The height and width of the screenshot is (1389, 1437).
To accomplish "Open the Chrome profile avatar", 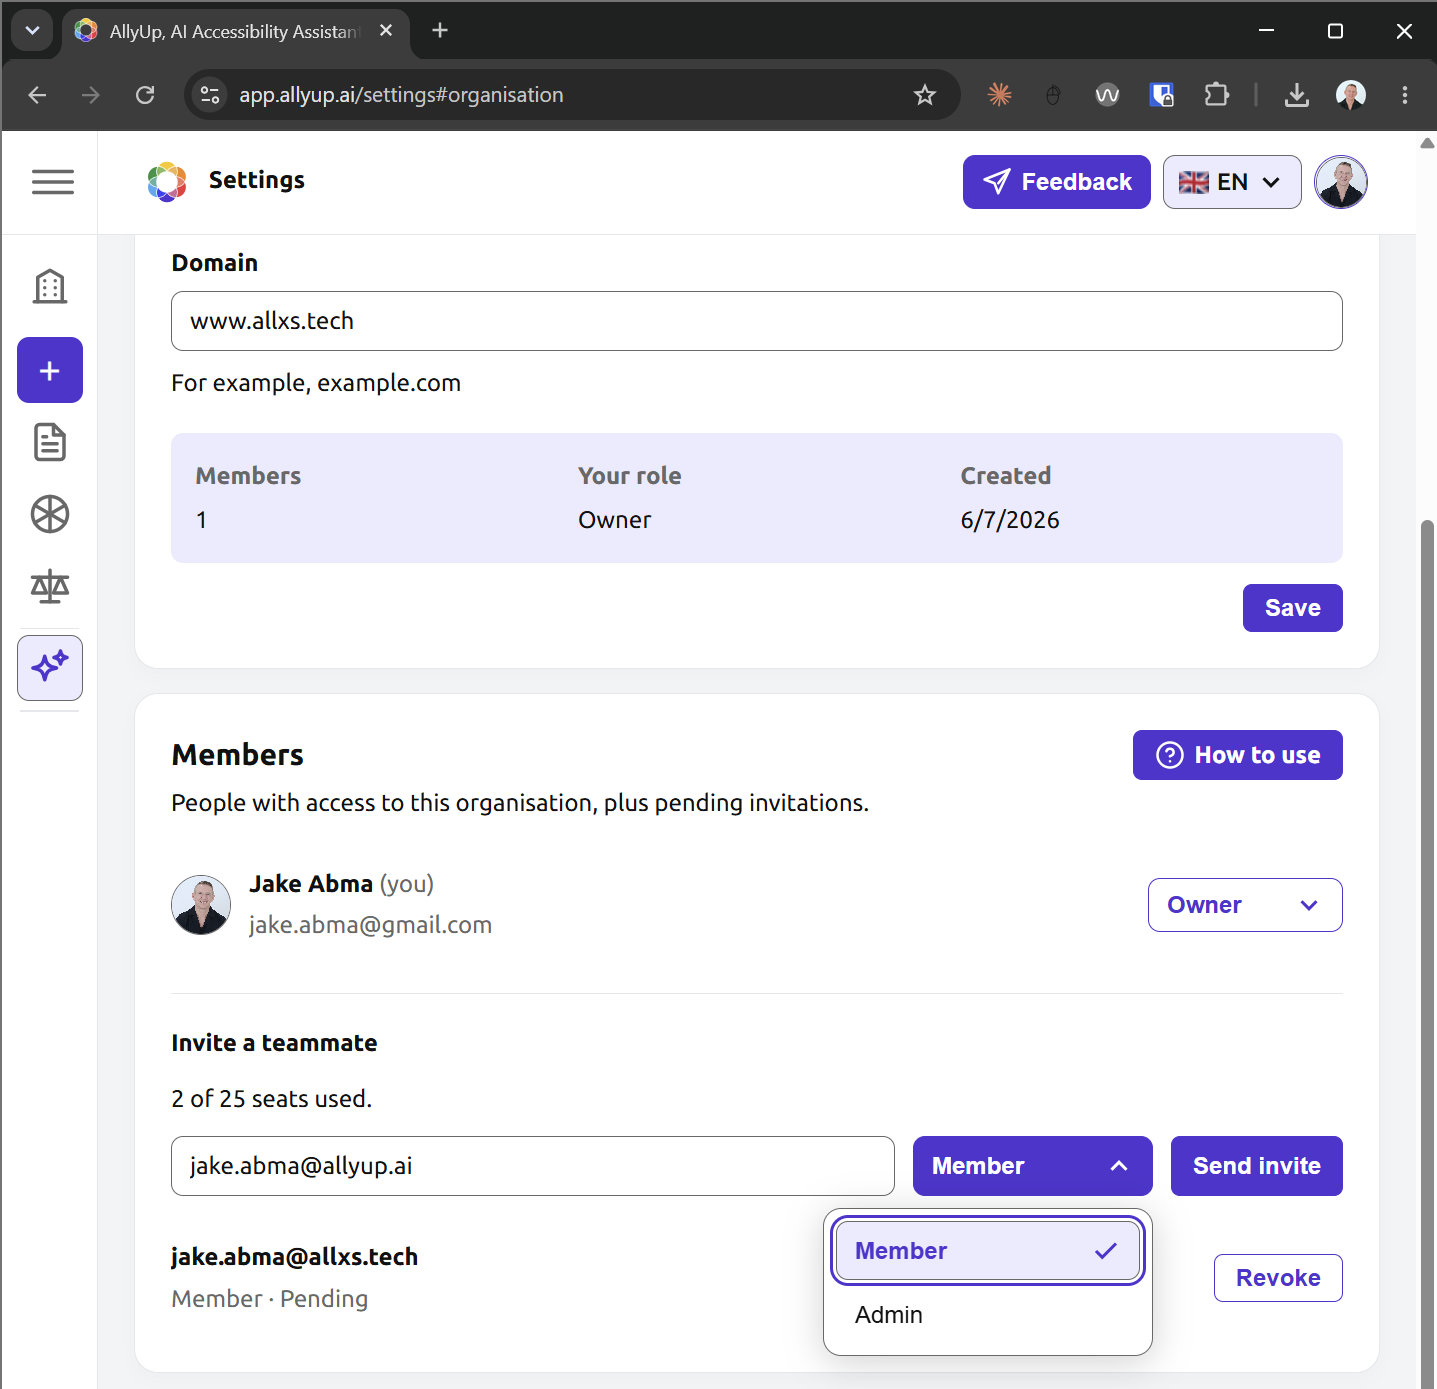I will pyautogui.click(x=1351, y=95).
